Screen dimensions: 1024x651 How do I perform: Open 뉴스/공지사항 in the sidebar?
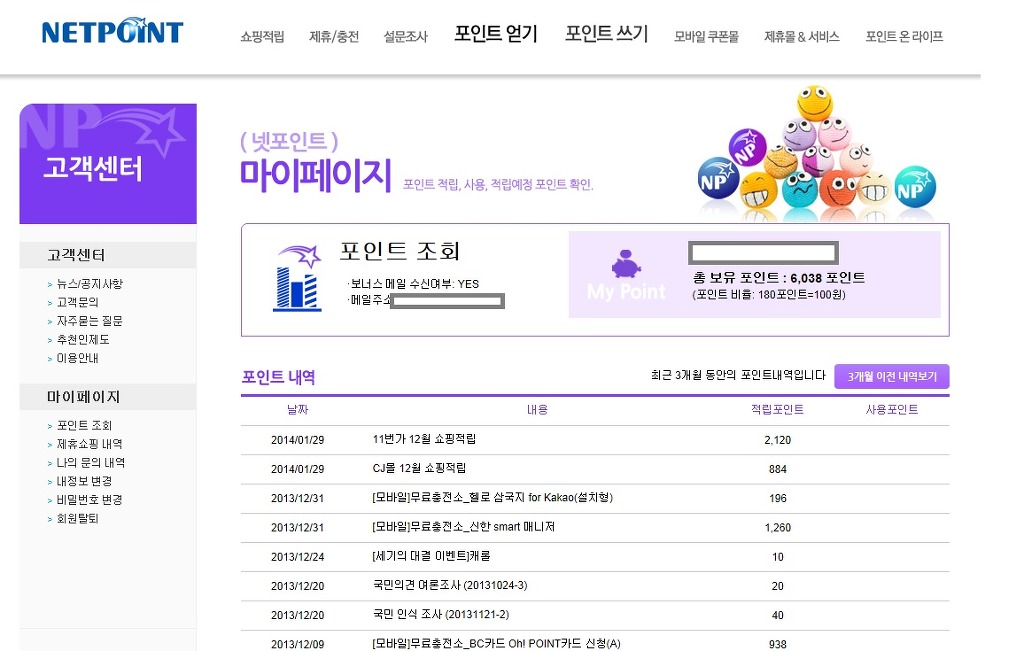point(89,284)
